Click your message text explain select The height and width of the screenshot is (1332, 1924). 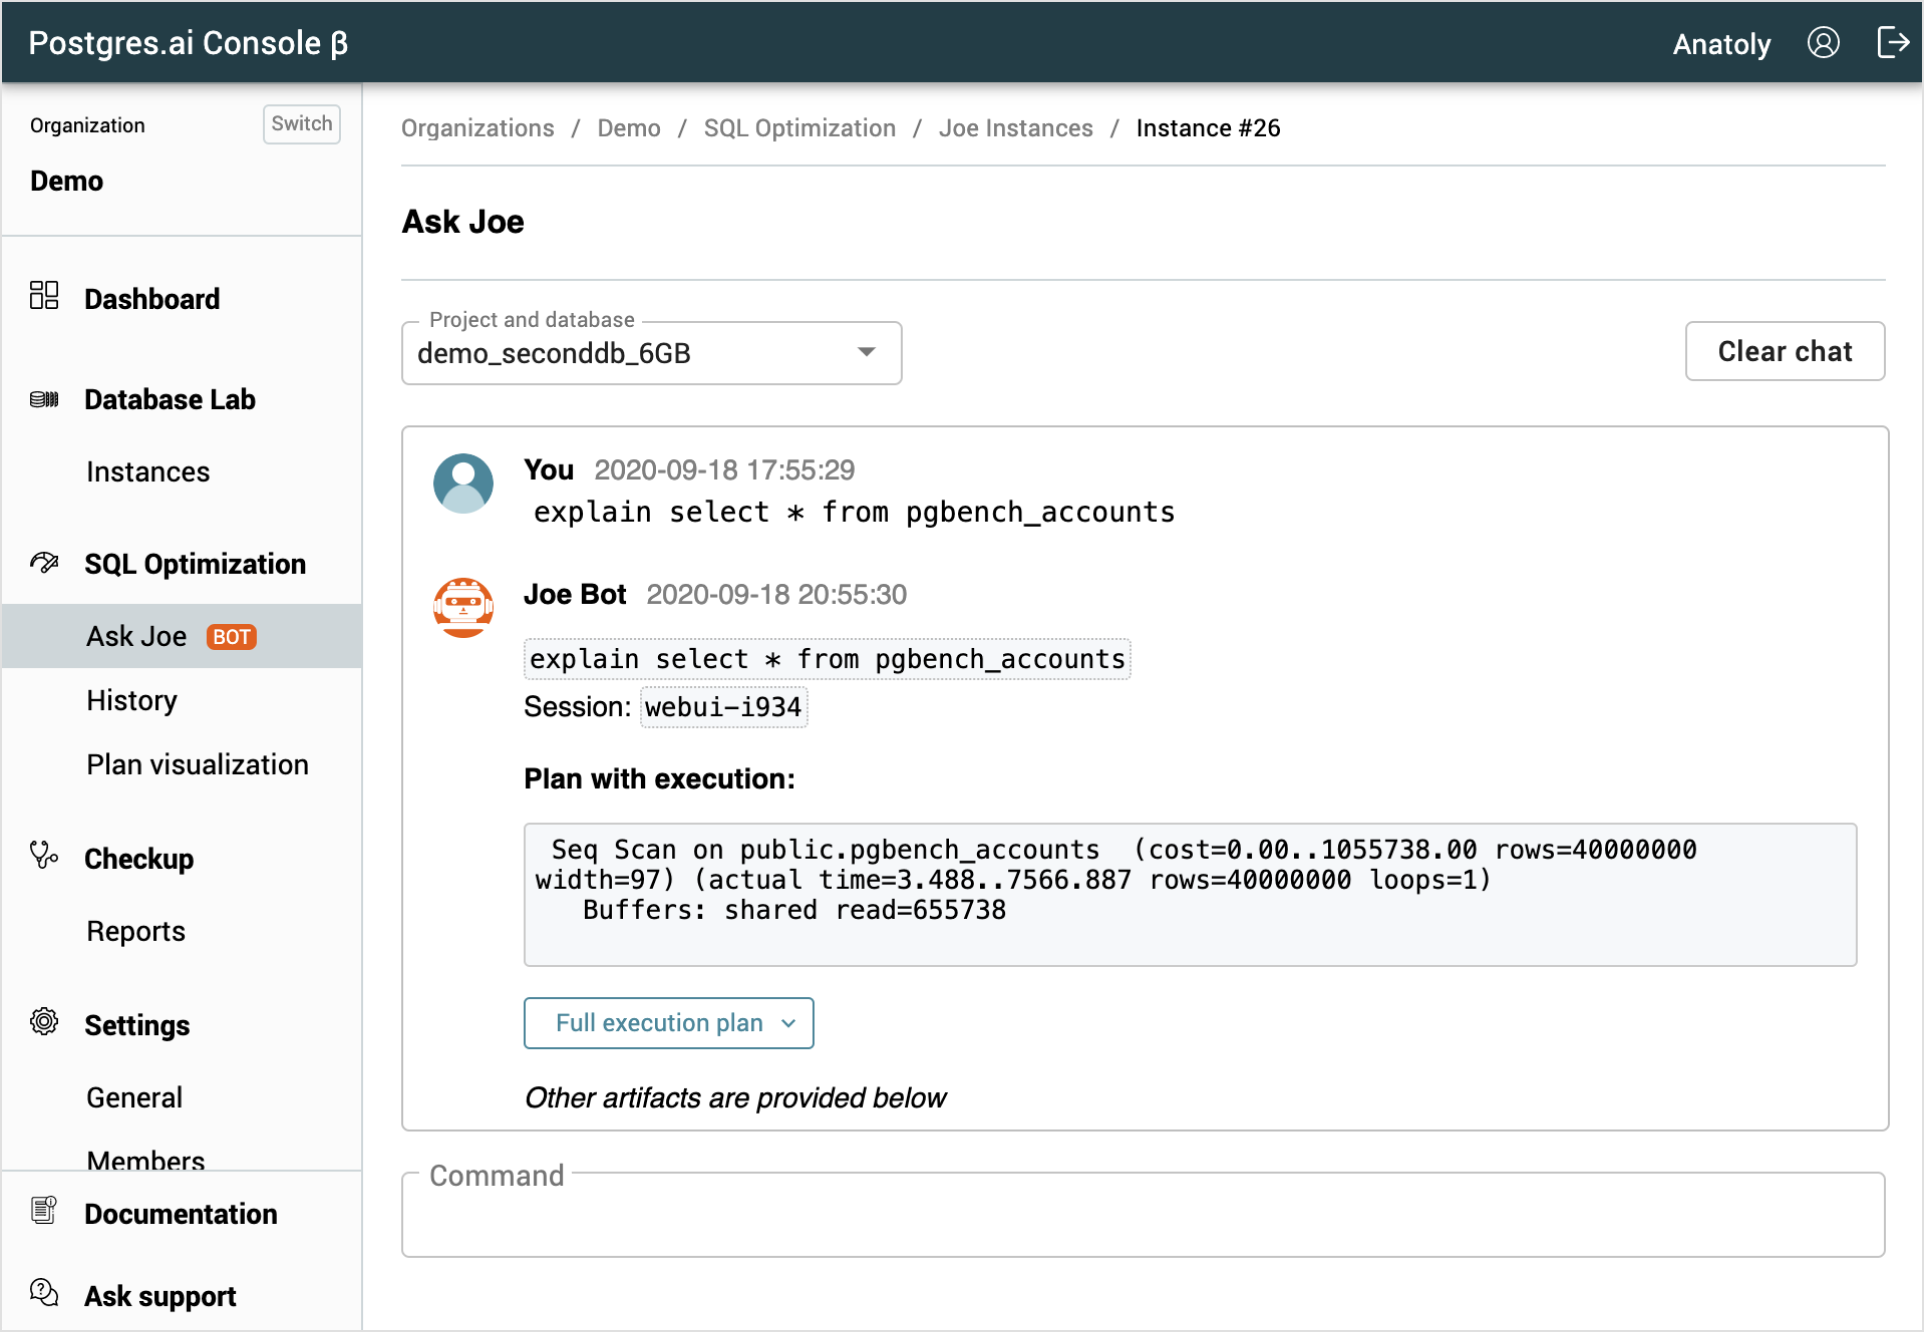854,512
